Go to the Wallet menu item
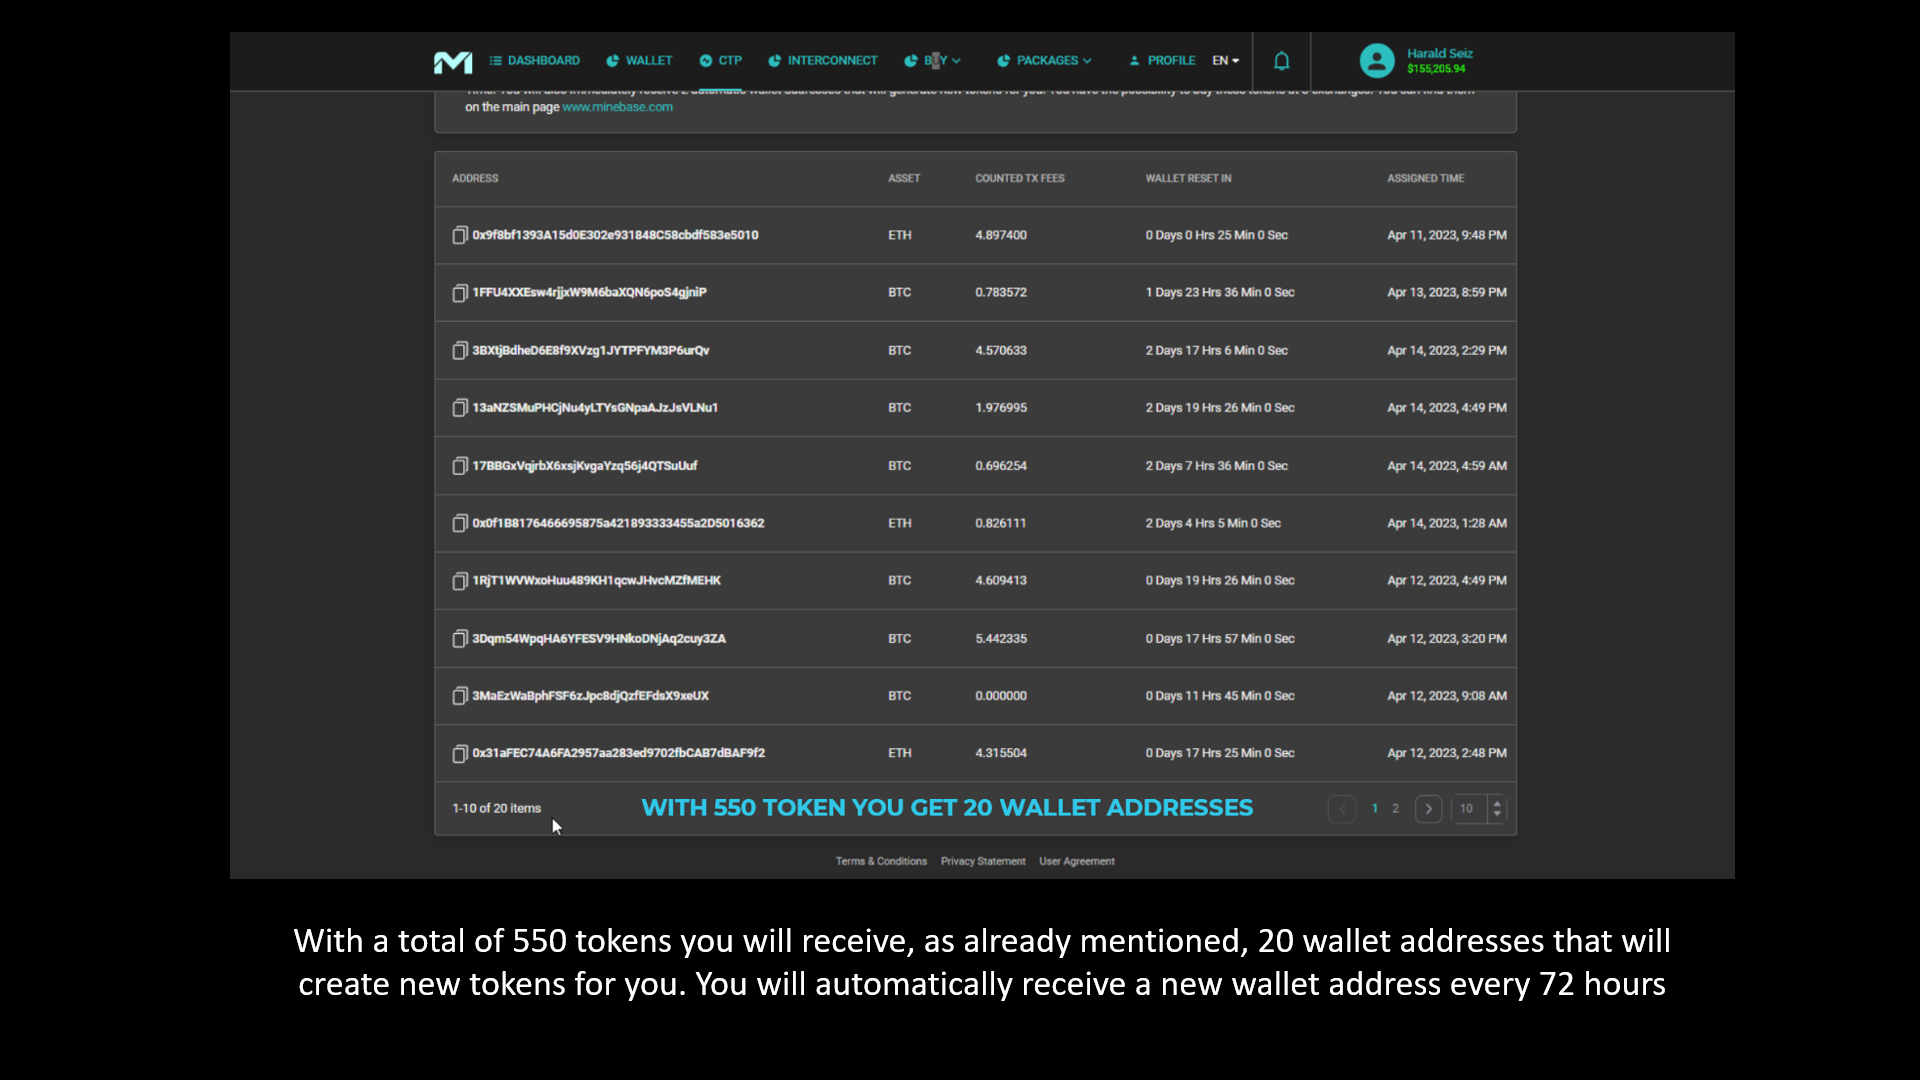 (640, 61)
